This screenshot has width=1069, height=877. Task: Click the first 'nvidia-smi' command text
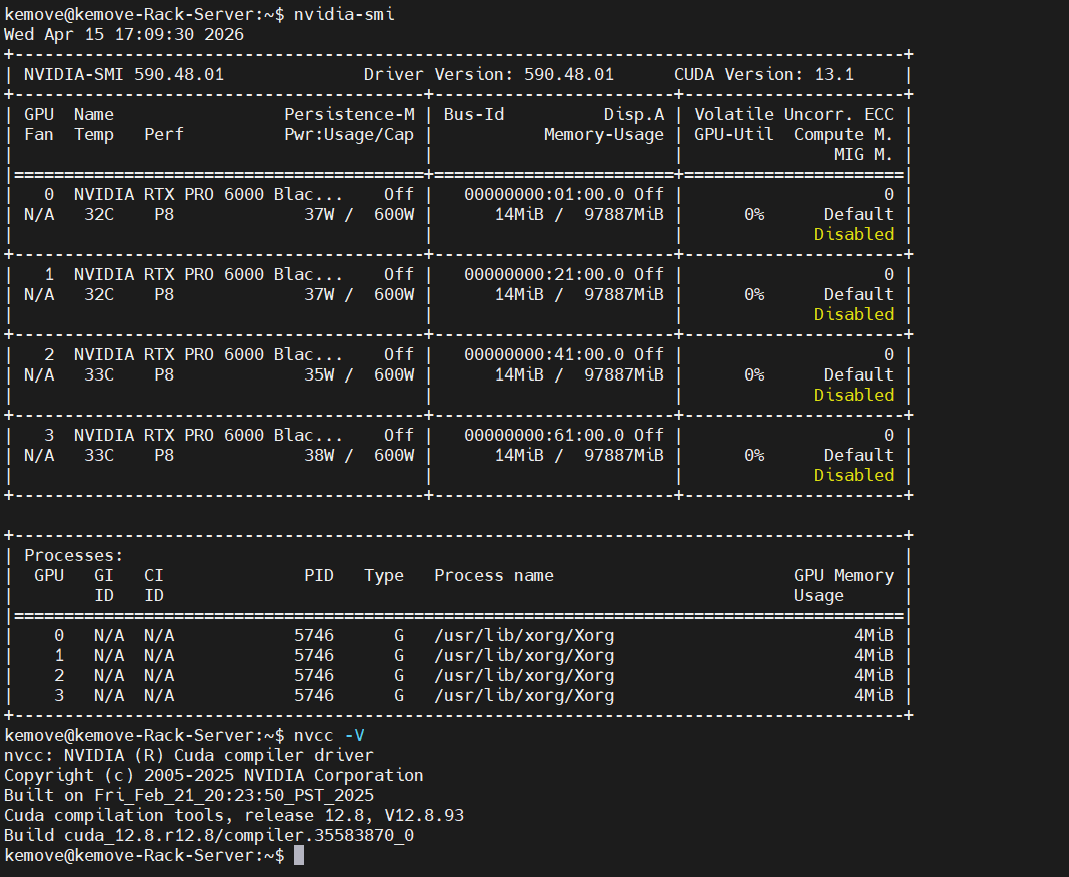pos(344,14)
